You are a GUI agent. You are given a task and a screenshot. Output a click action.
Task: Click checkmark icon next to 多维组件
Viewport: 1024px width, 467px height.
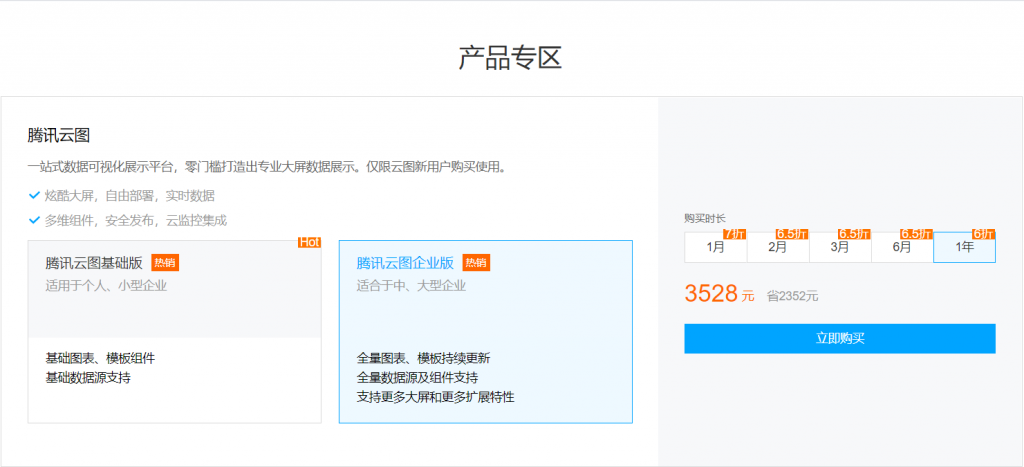pos(35,220)
